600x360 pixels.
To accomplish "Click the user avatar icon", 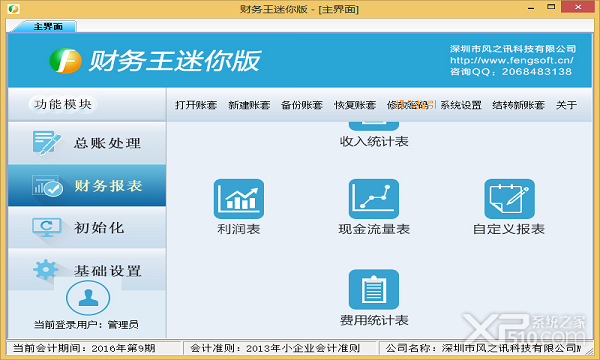I will (x=88, y=297).
